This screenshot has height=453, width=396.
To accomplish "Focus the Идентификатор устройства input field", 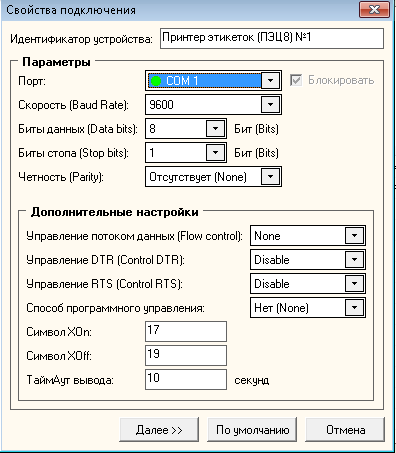I will pyautogui.click(x=272, y=38).
